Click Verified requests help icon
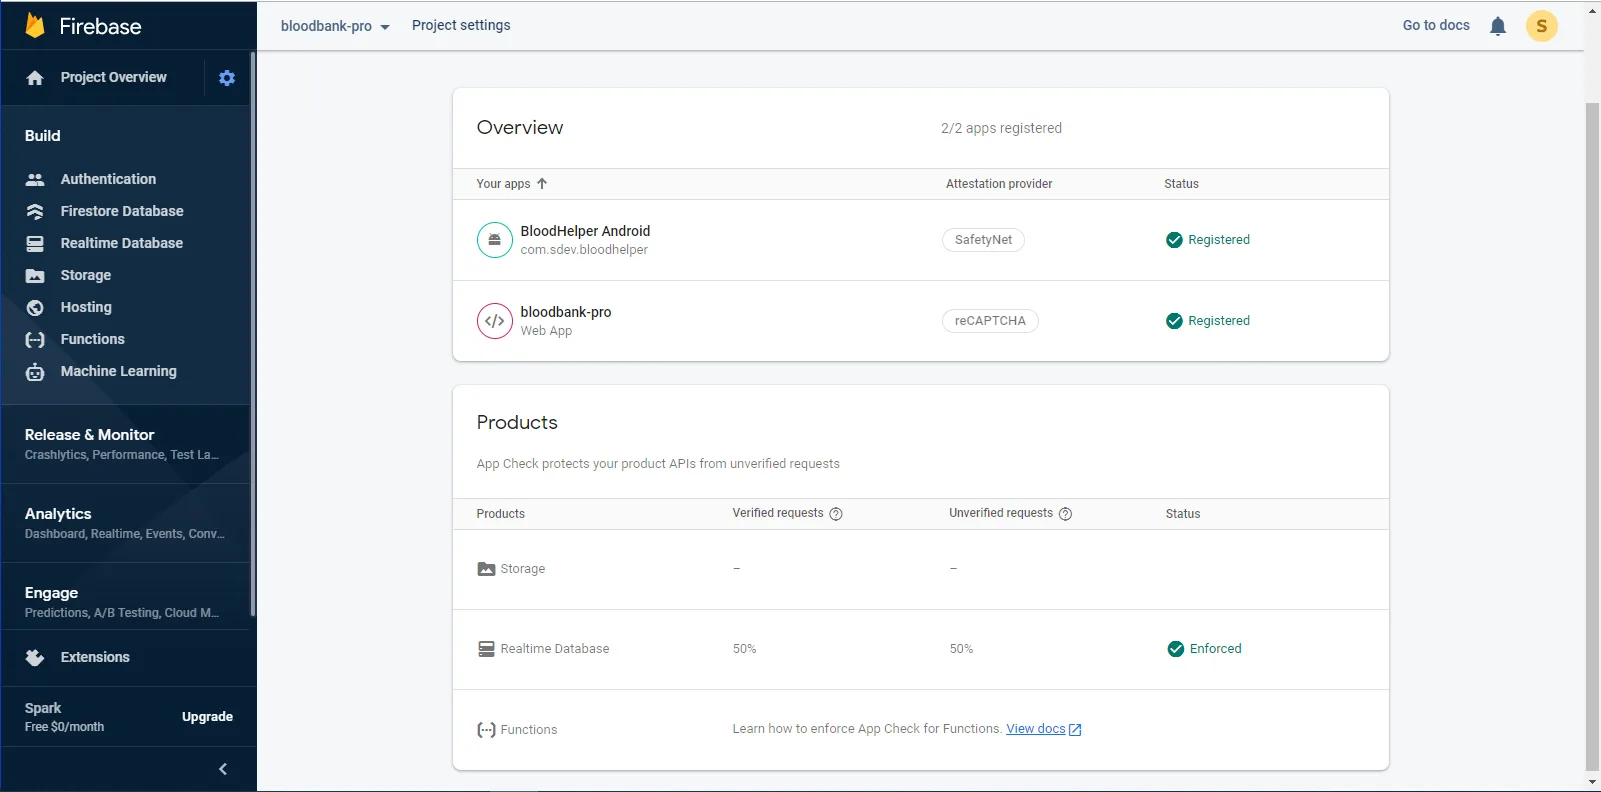This screenshot has height=792, width=1601. 836,514
